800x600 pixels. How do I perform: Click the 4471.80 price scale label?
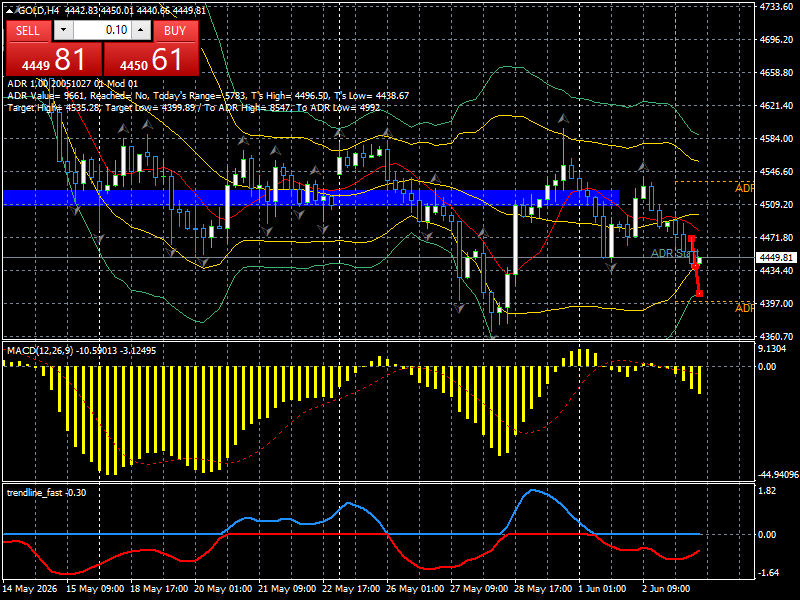pos(777,238)
